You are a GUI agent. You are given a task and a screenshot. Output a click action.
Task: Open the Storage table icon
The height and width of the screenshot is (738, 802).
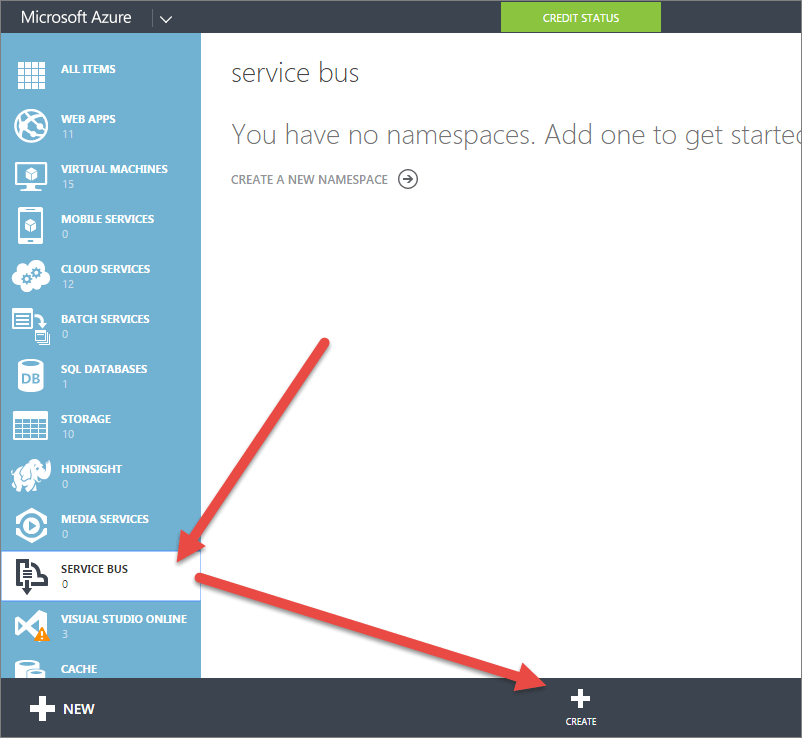click(x=31, y=426)
